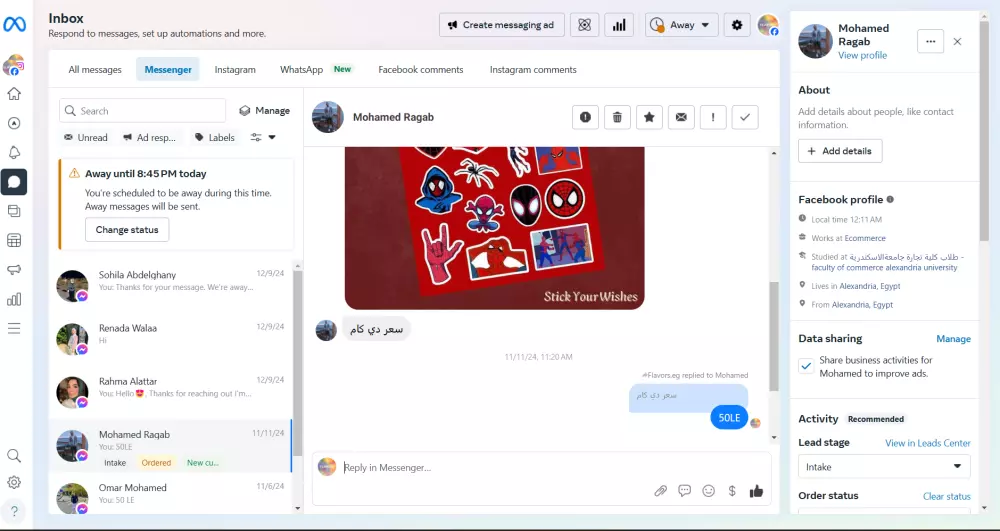Open the automations atom icon
Screen dimensions: 1000x531
[x=584, y=25]
